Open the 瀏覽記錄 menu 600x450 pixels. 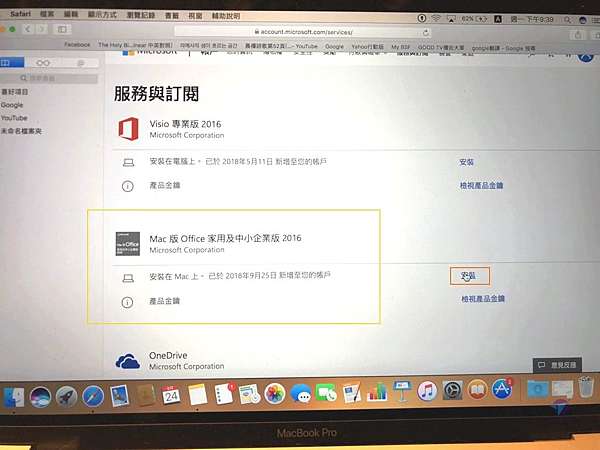coord(140,15)
